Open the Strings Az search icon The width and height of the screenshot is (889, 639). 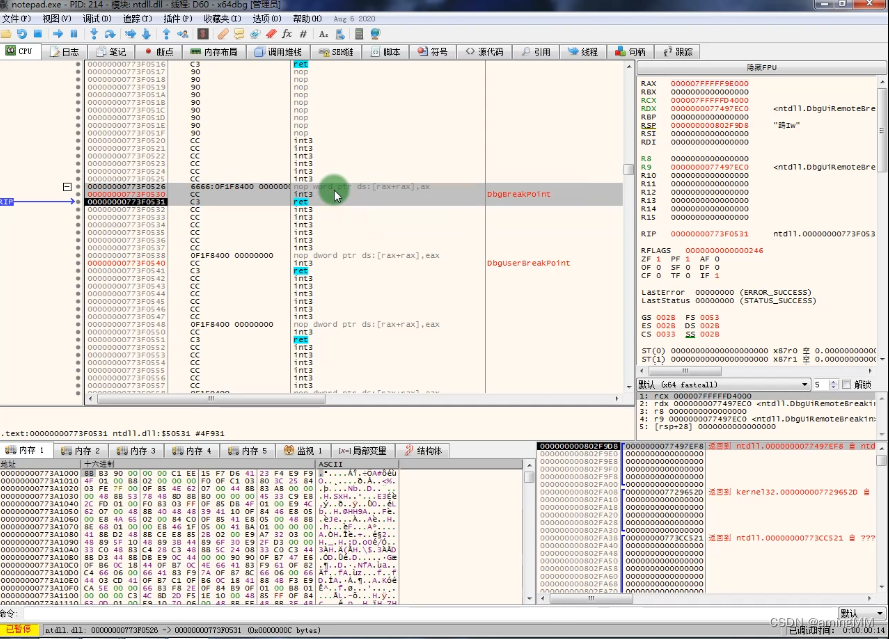pyautogui.click(x=324, y=34)
